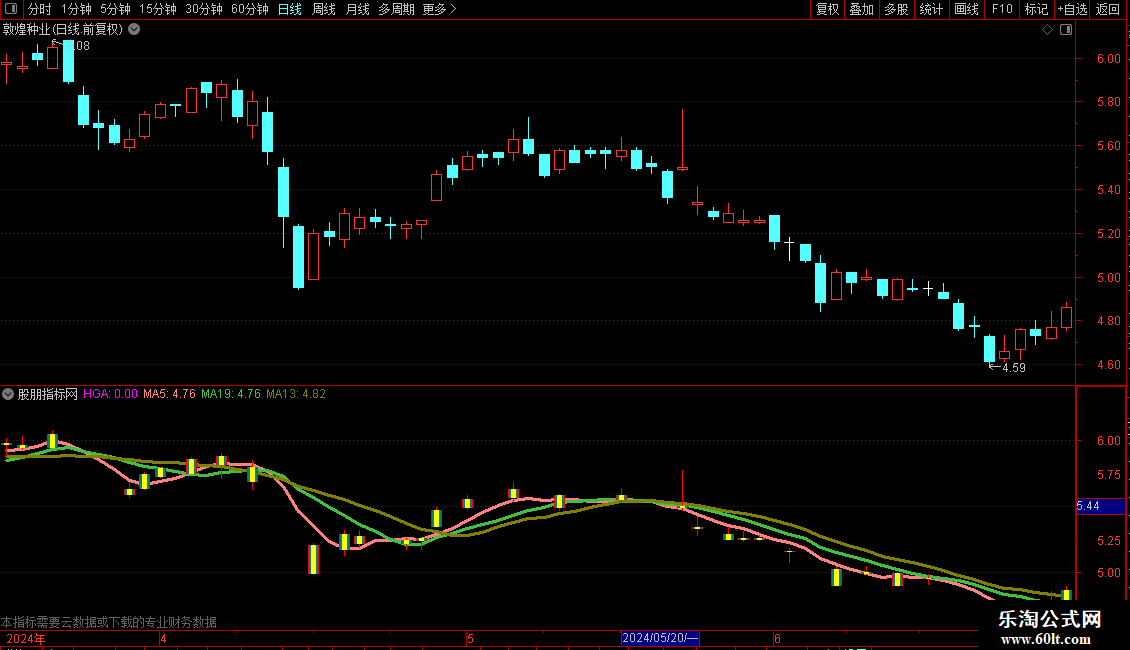Click the 5.75 level on the indicator axis
The image size is (1130, 650).
[x=1108, y=476]
